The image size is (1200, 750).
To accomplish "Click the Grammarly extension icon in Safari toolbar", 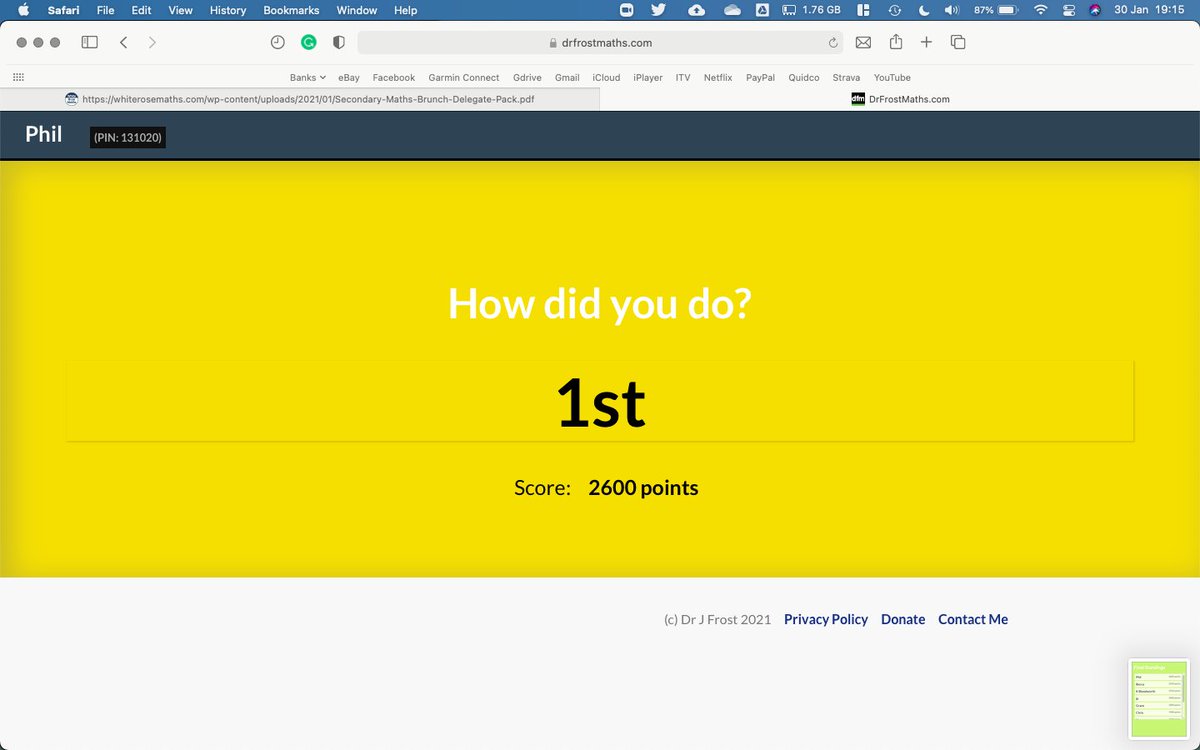I will [x=308, y=42].
